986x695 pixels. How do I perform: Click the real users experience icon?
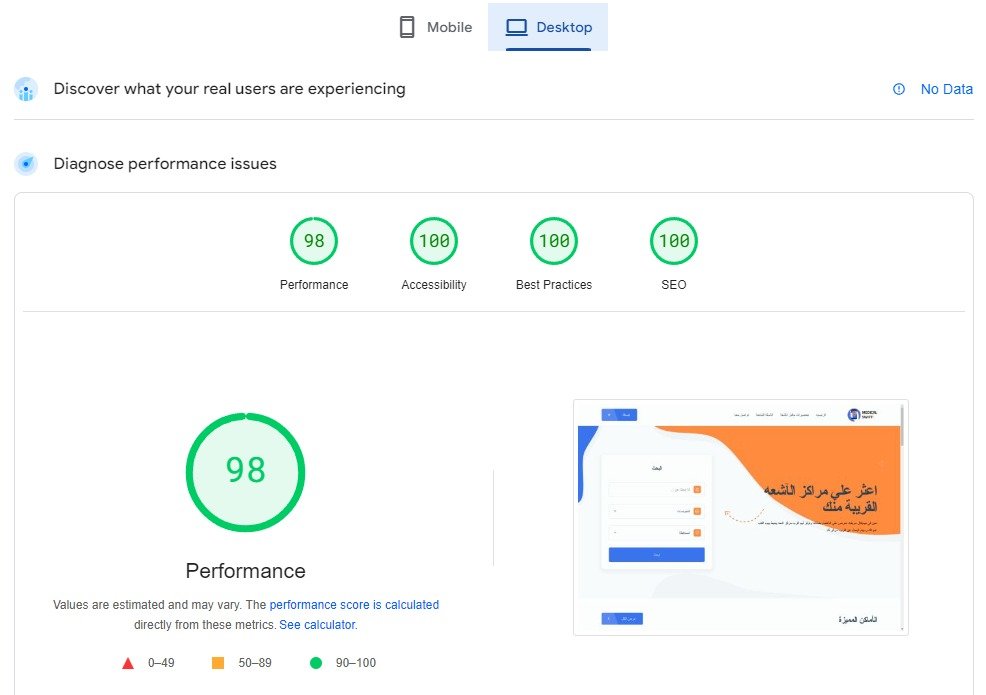(26, 89)
